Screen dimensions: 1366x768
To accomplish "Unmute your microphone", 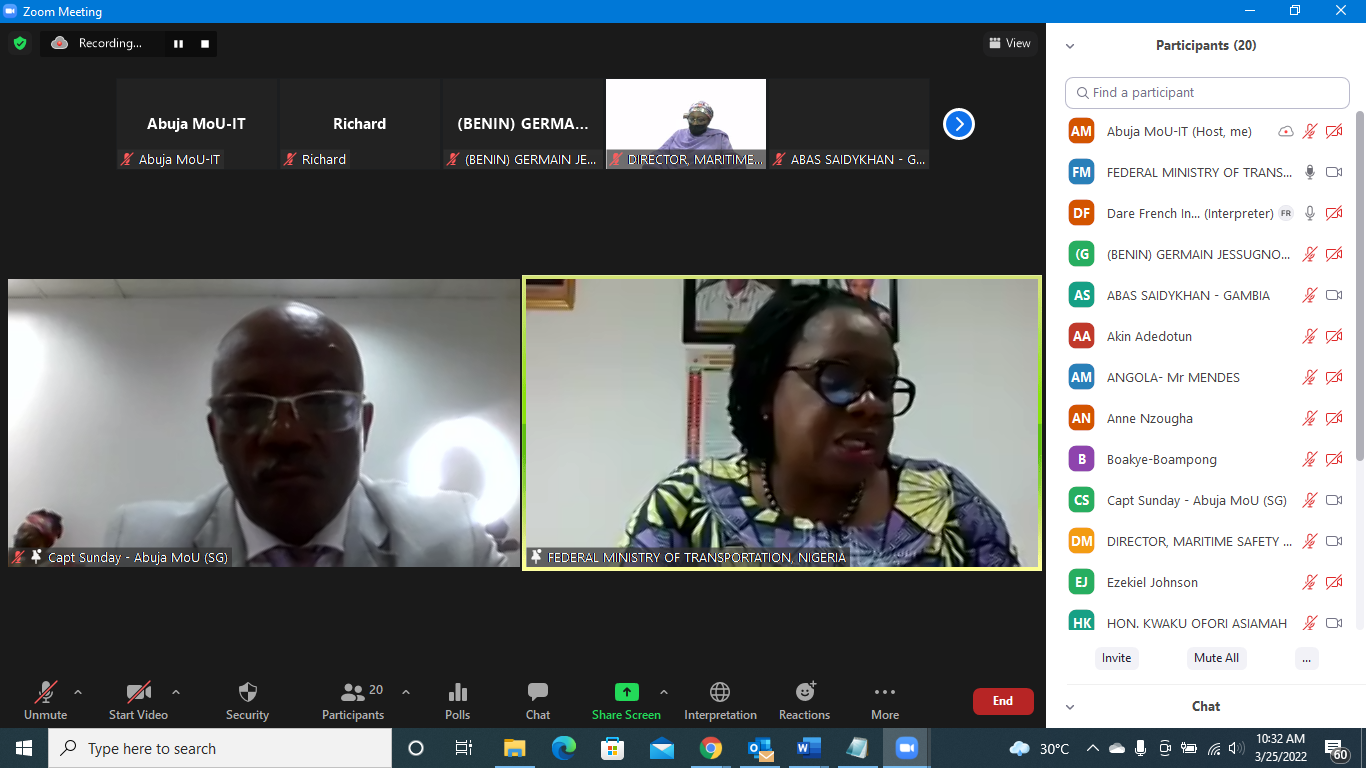I will 45,692.
